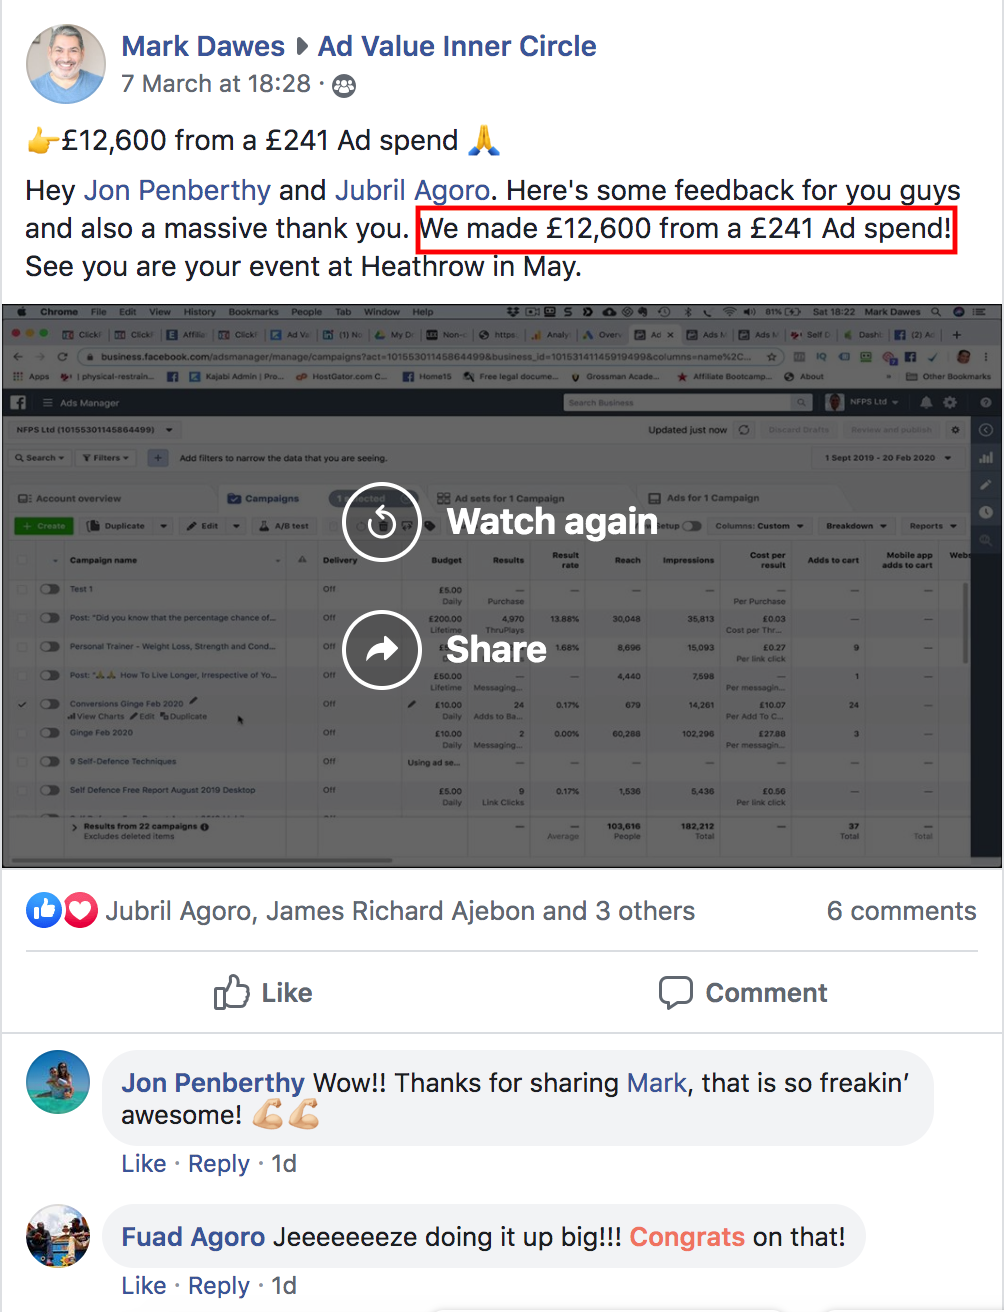Click the Share arrow icon on video
Viewport: 1004px width, 1312px height.
[381, 650]
